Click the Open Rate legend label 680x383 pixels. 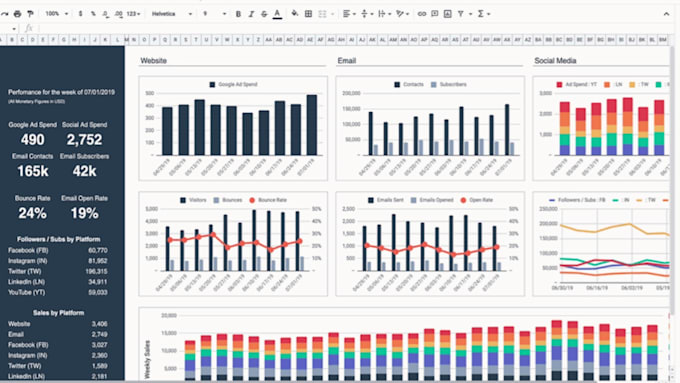pyautogui.click(x=481, y=200)
